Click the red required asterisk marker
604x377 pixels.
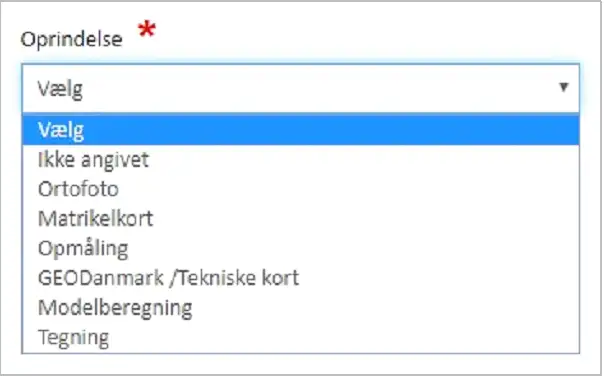point(147,29)
